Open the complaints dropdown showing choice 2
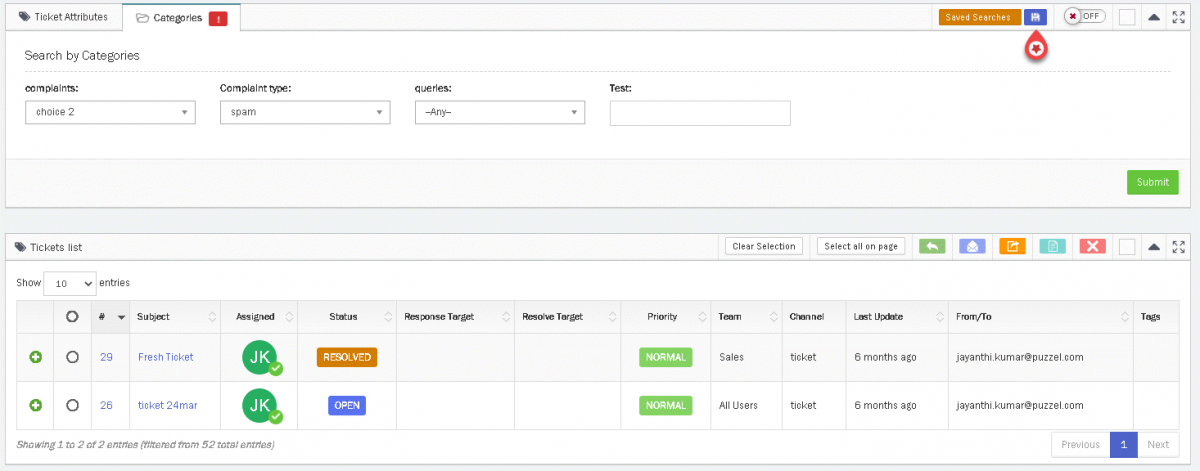The image size is (1200, 471). 109,112
